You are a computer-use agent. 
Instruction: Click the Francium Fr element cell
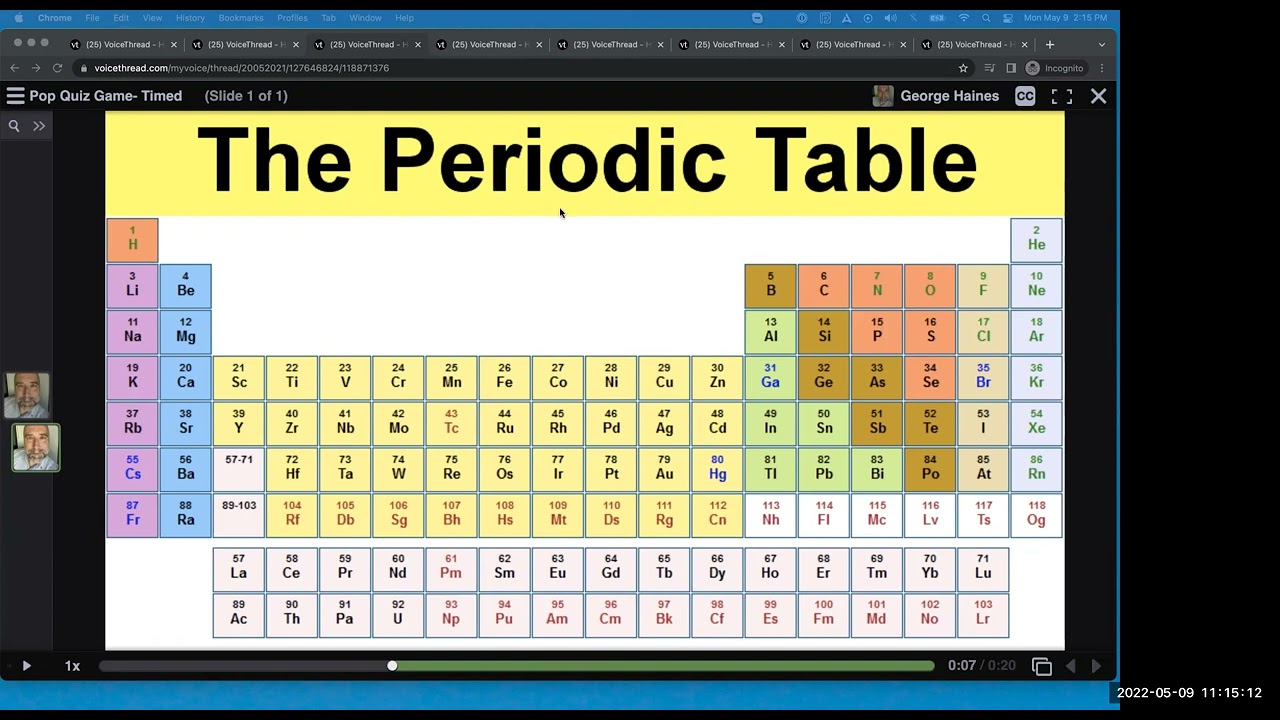(132, 516)
